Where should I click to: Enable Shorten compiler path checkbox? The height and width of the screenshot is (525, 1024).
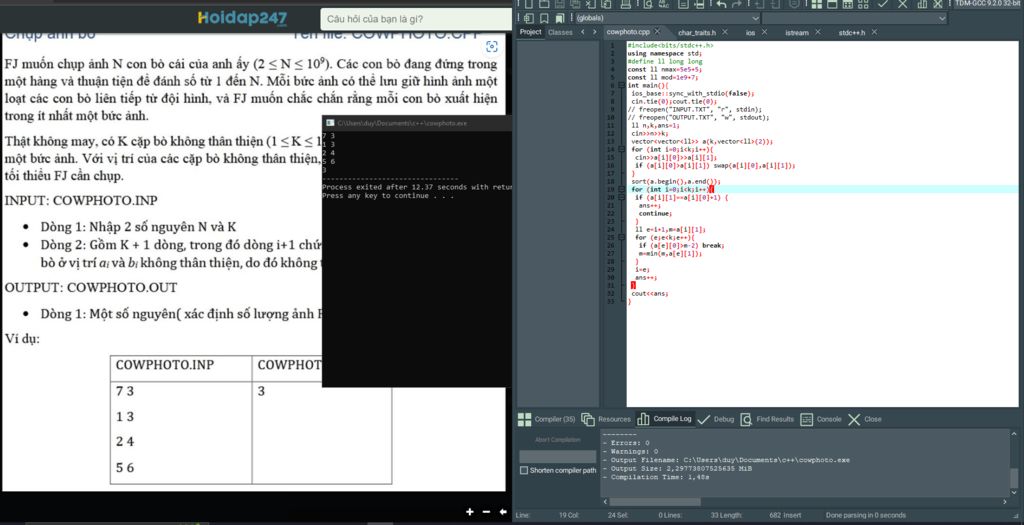pos(524,470)
